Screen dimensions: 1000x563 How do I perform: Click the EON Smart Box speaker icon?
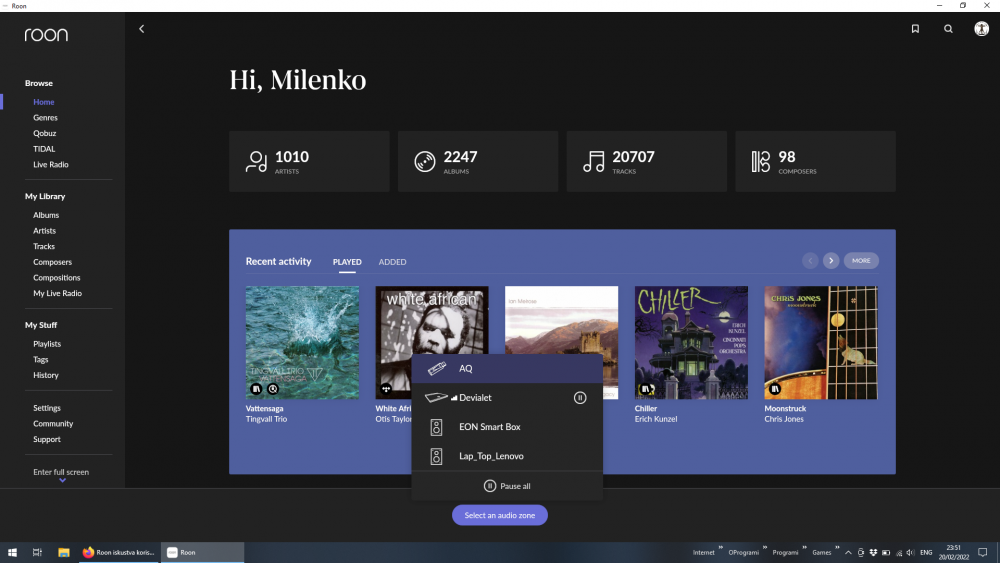[436, 427]
